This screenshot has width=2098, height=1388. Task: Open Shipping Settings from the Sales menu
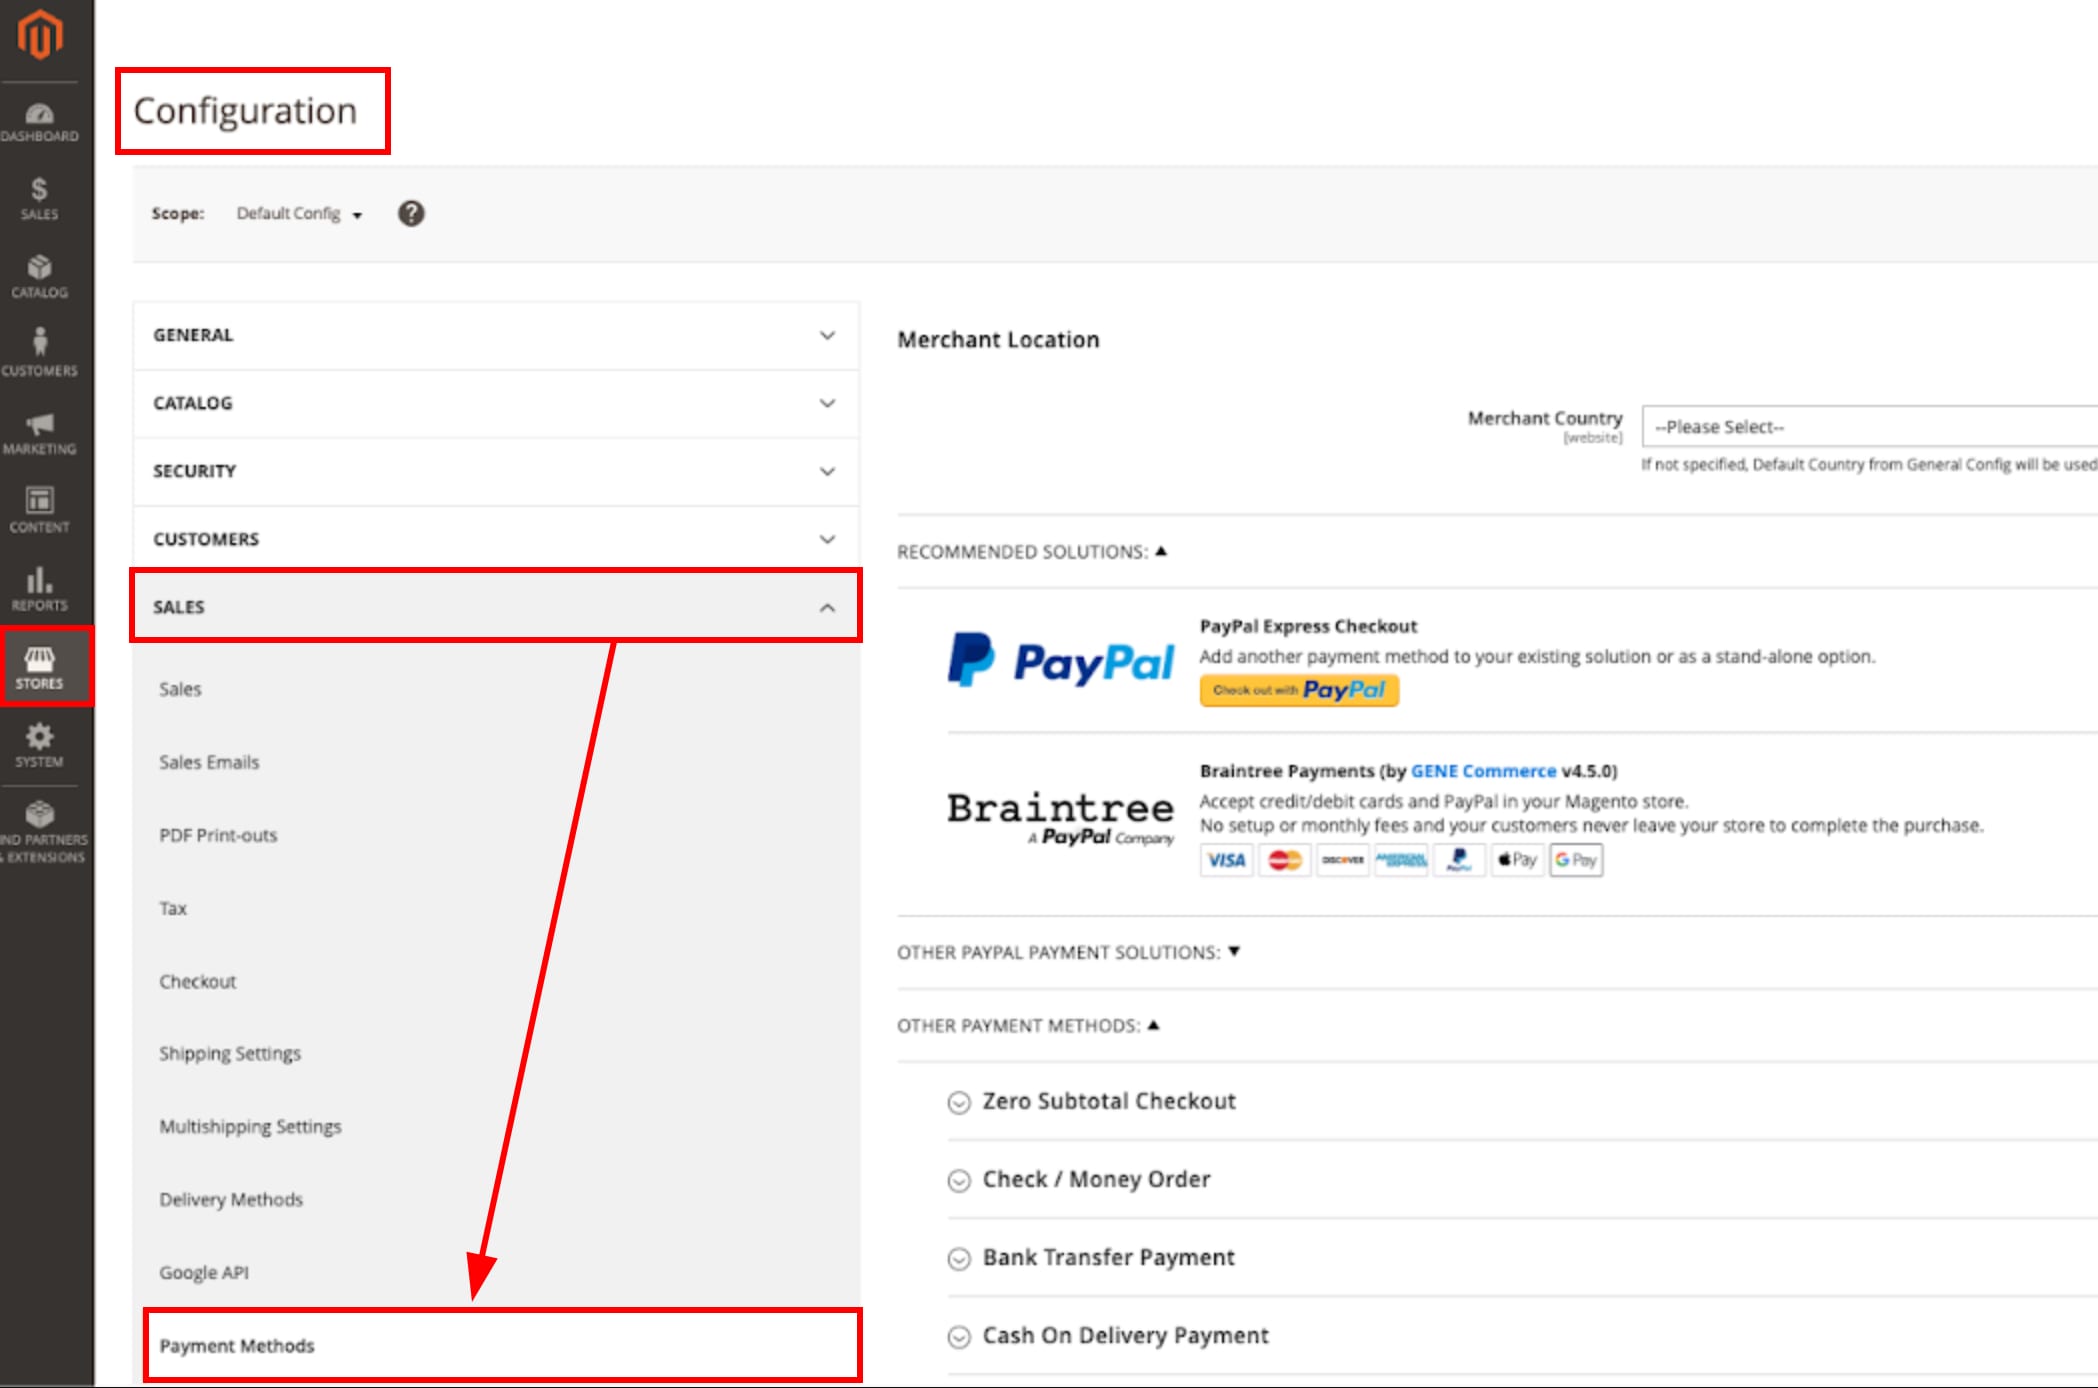(229, 1052)
